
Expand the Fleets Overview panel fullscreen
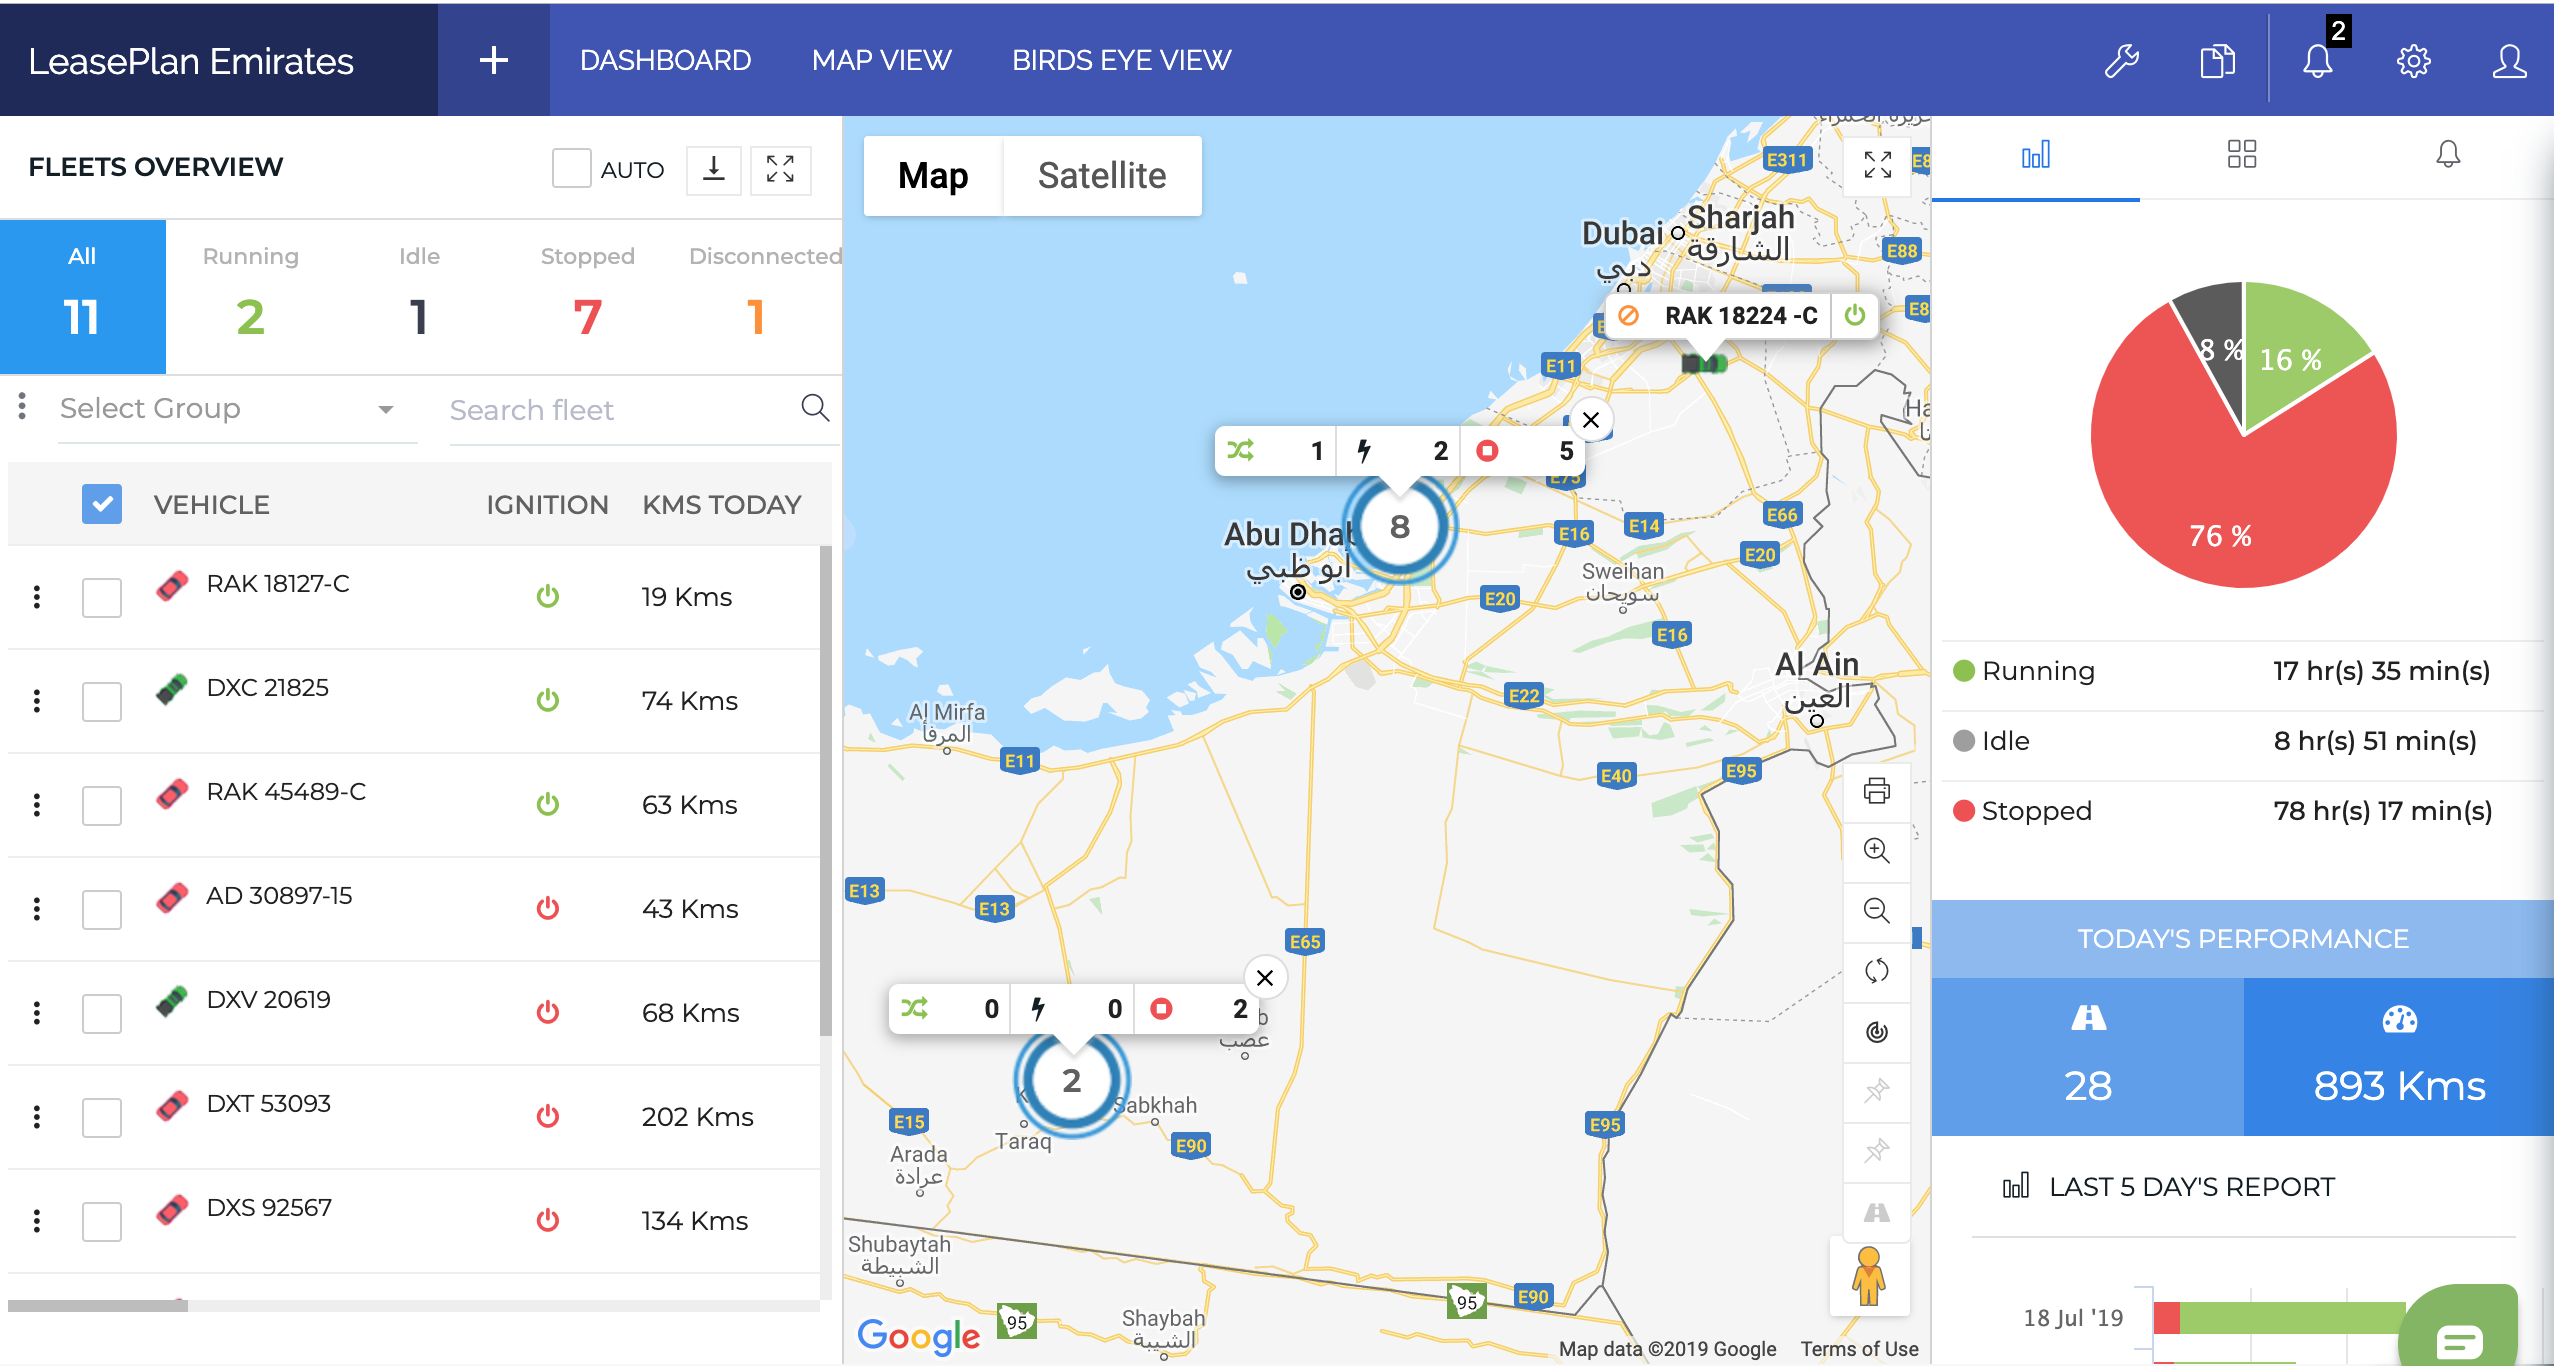tap(780, 169)
